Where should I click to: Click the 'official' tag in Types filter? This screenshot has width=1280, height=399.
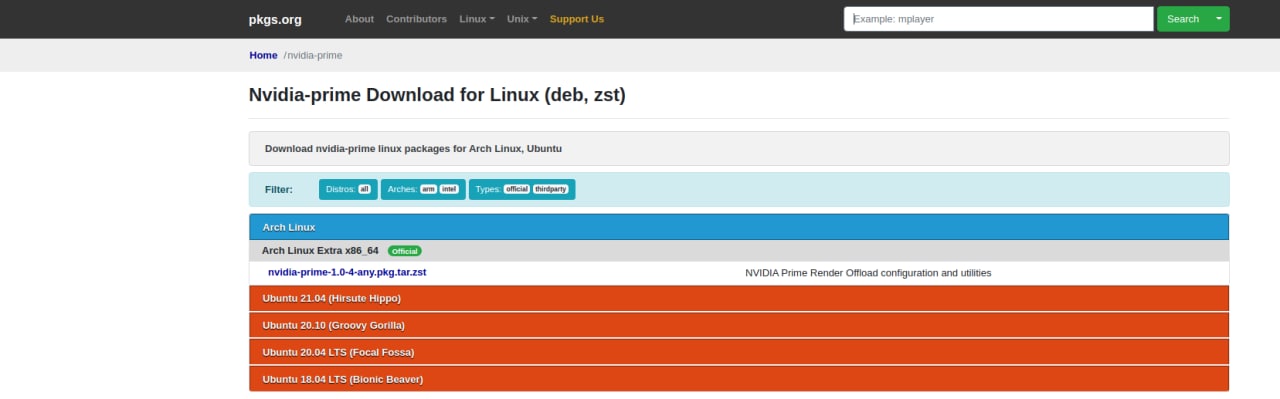click(x=516, y=189)
